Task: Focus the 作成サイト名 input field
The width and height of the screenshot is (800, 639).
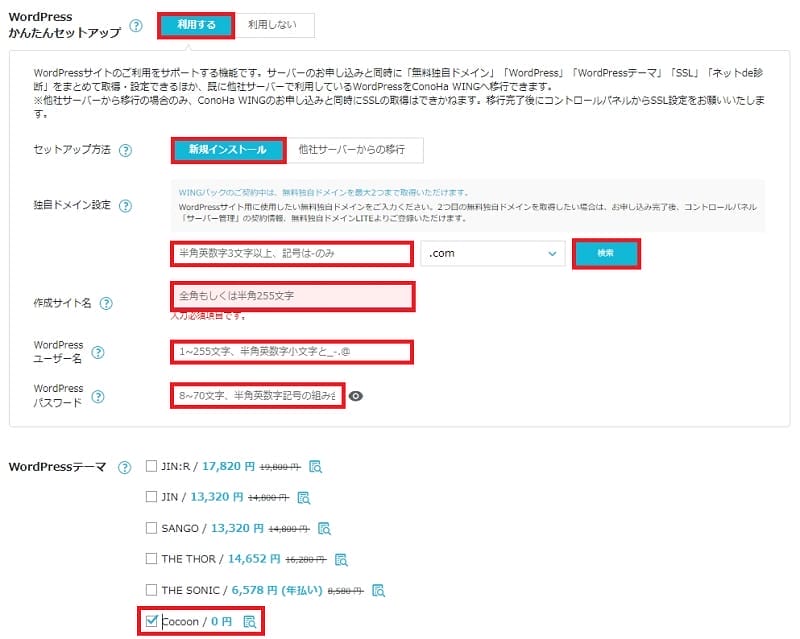Action: coord(290,297)
